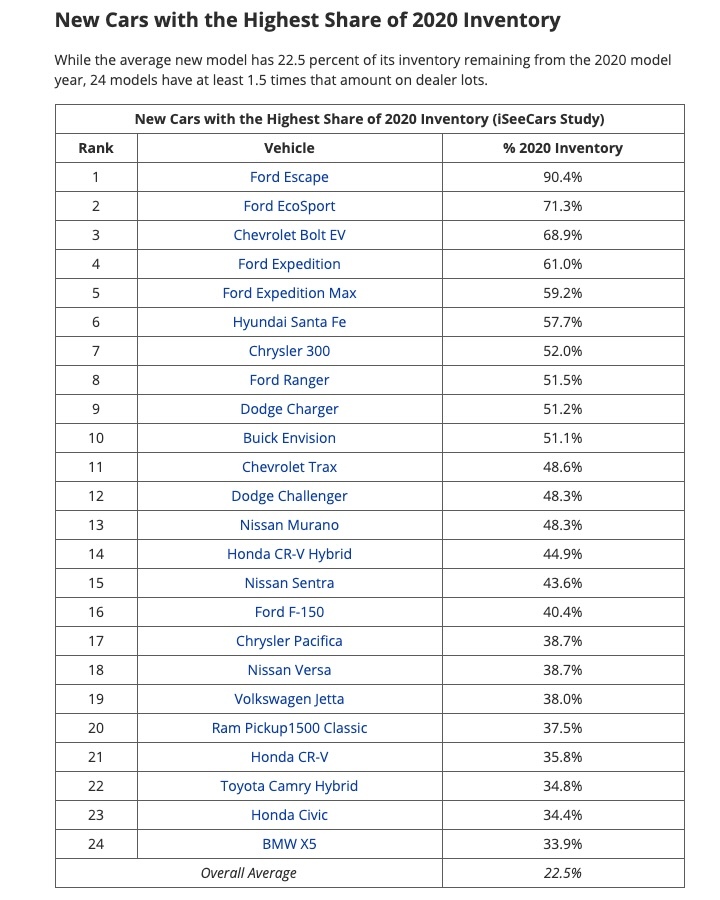This screenshot has width=720, height=900.
Task: Click the Ram Pickup1500 Classic link
Action: click(289, 728)
